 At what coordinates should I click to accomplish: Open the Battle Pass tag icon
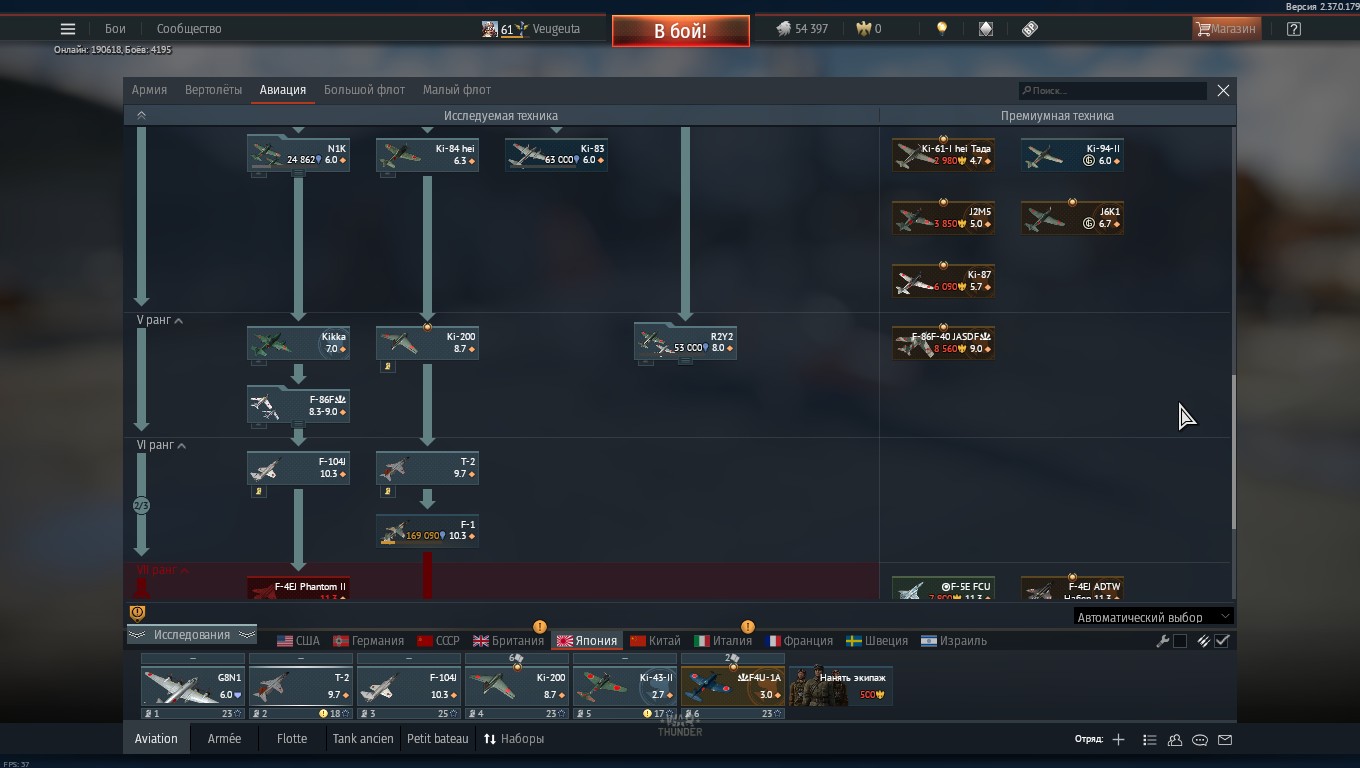pyautogui.click(x=1030, y=29)
